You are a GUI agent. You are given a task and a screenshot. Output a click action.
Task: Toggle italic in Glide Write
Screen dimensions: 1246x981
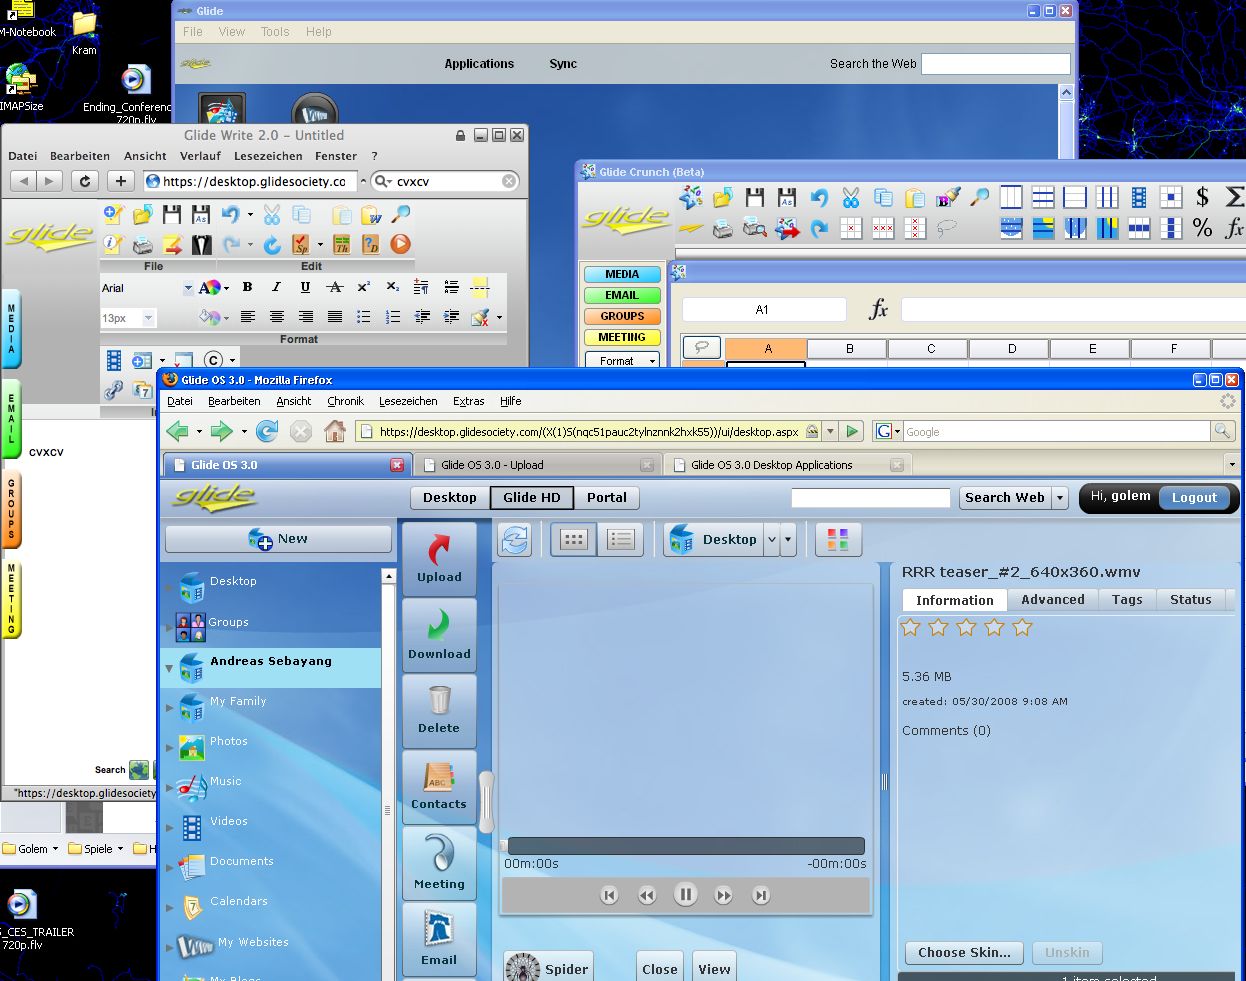pyautogui.click(x=276, y=287)
